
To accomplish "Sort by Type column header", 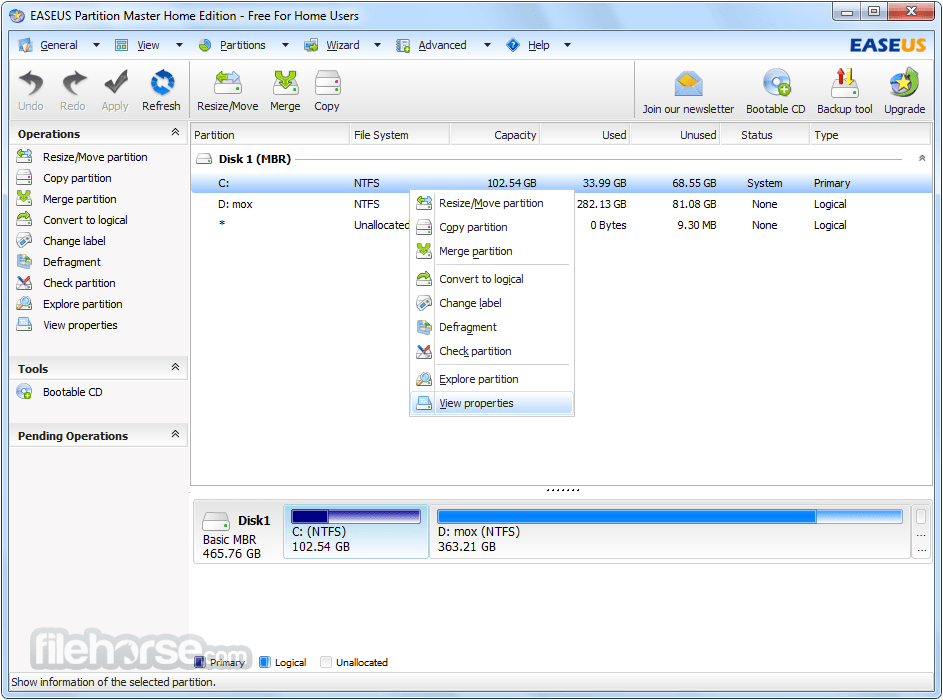I will pyautogui.click(x=870, y=135).
